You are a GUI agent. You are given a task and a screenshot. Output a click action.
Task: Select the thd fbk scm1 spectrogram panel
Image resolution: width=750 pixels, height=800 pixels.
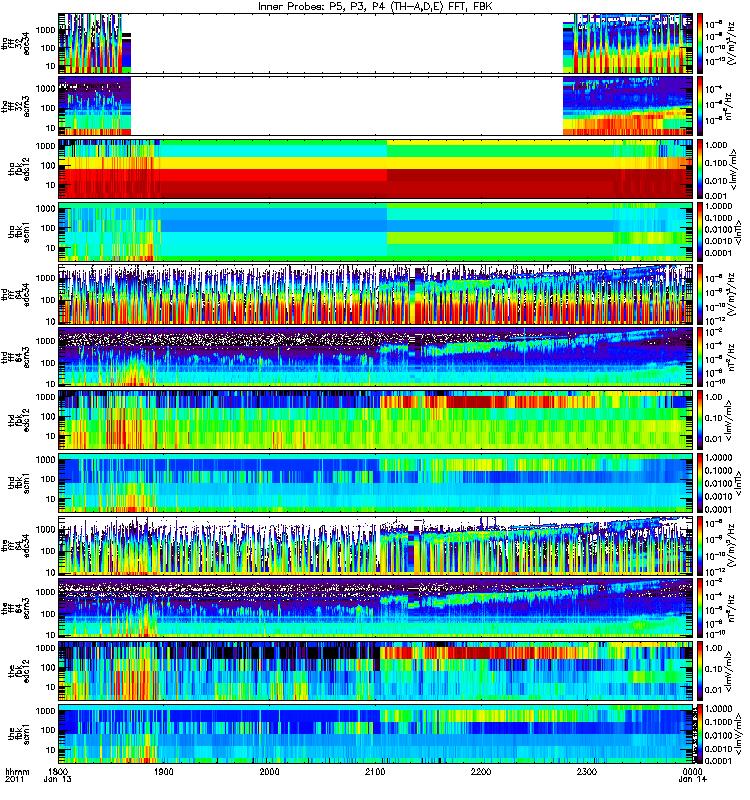376,483
